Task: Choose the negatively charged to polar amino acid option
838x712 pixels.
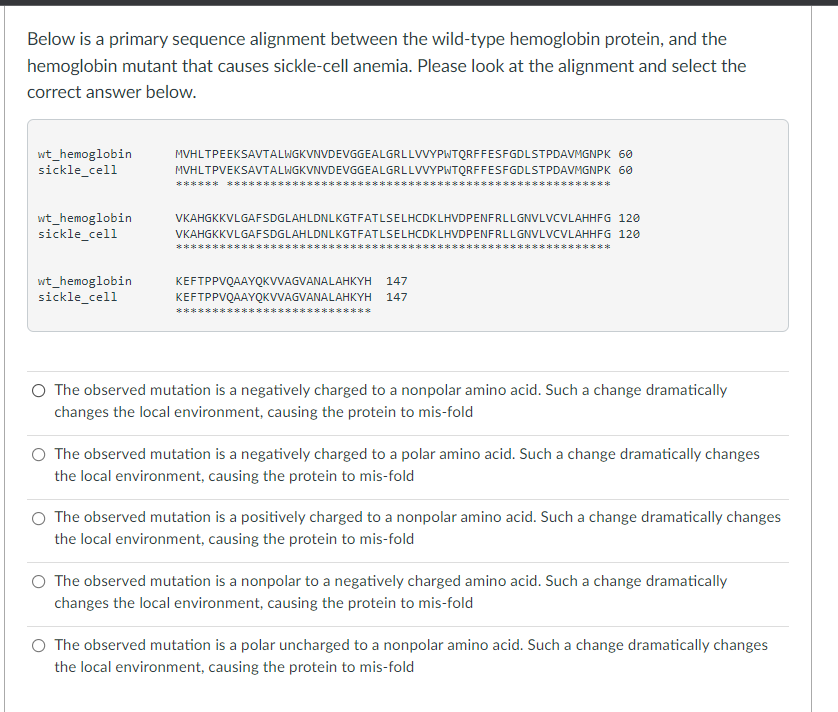Action: point(38,453)
